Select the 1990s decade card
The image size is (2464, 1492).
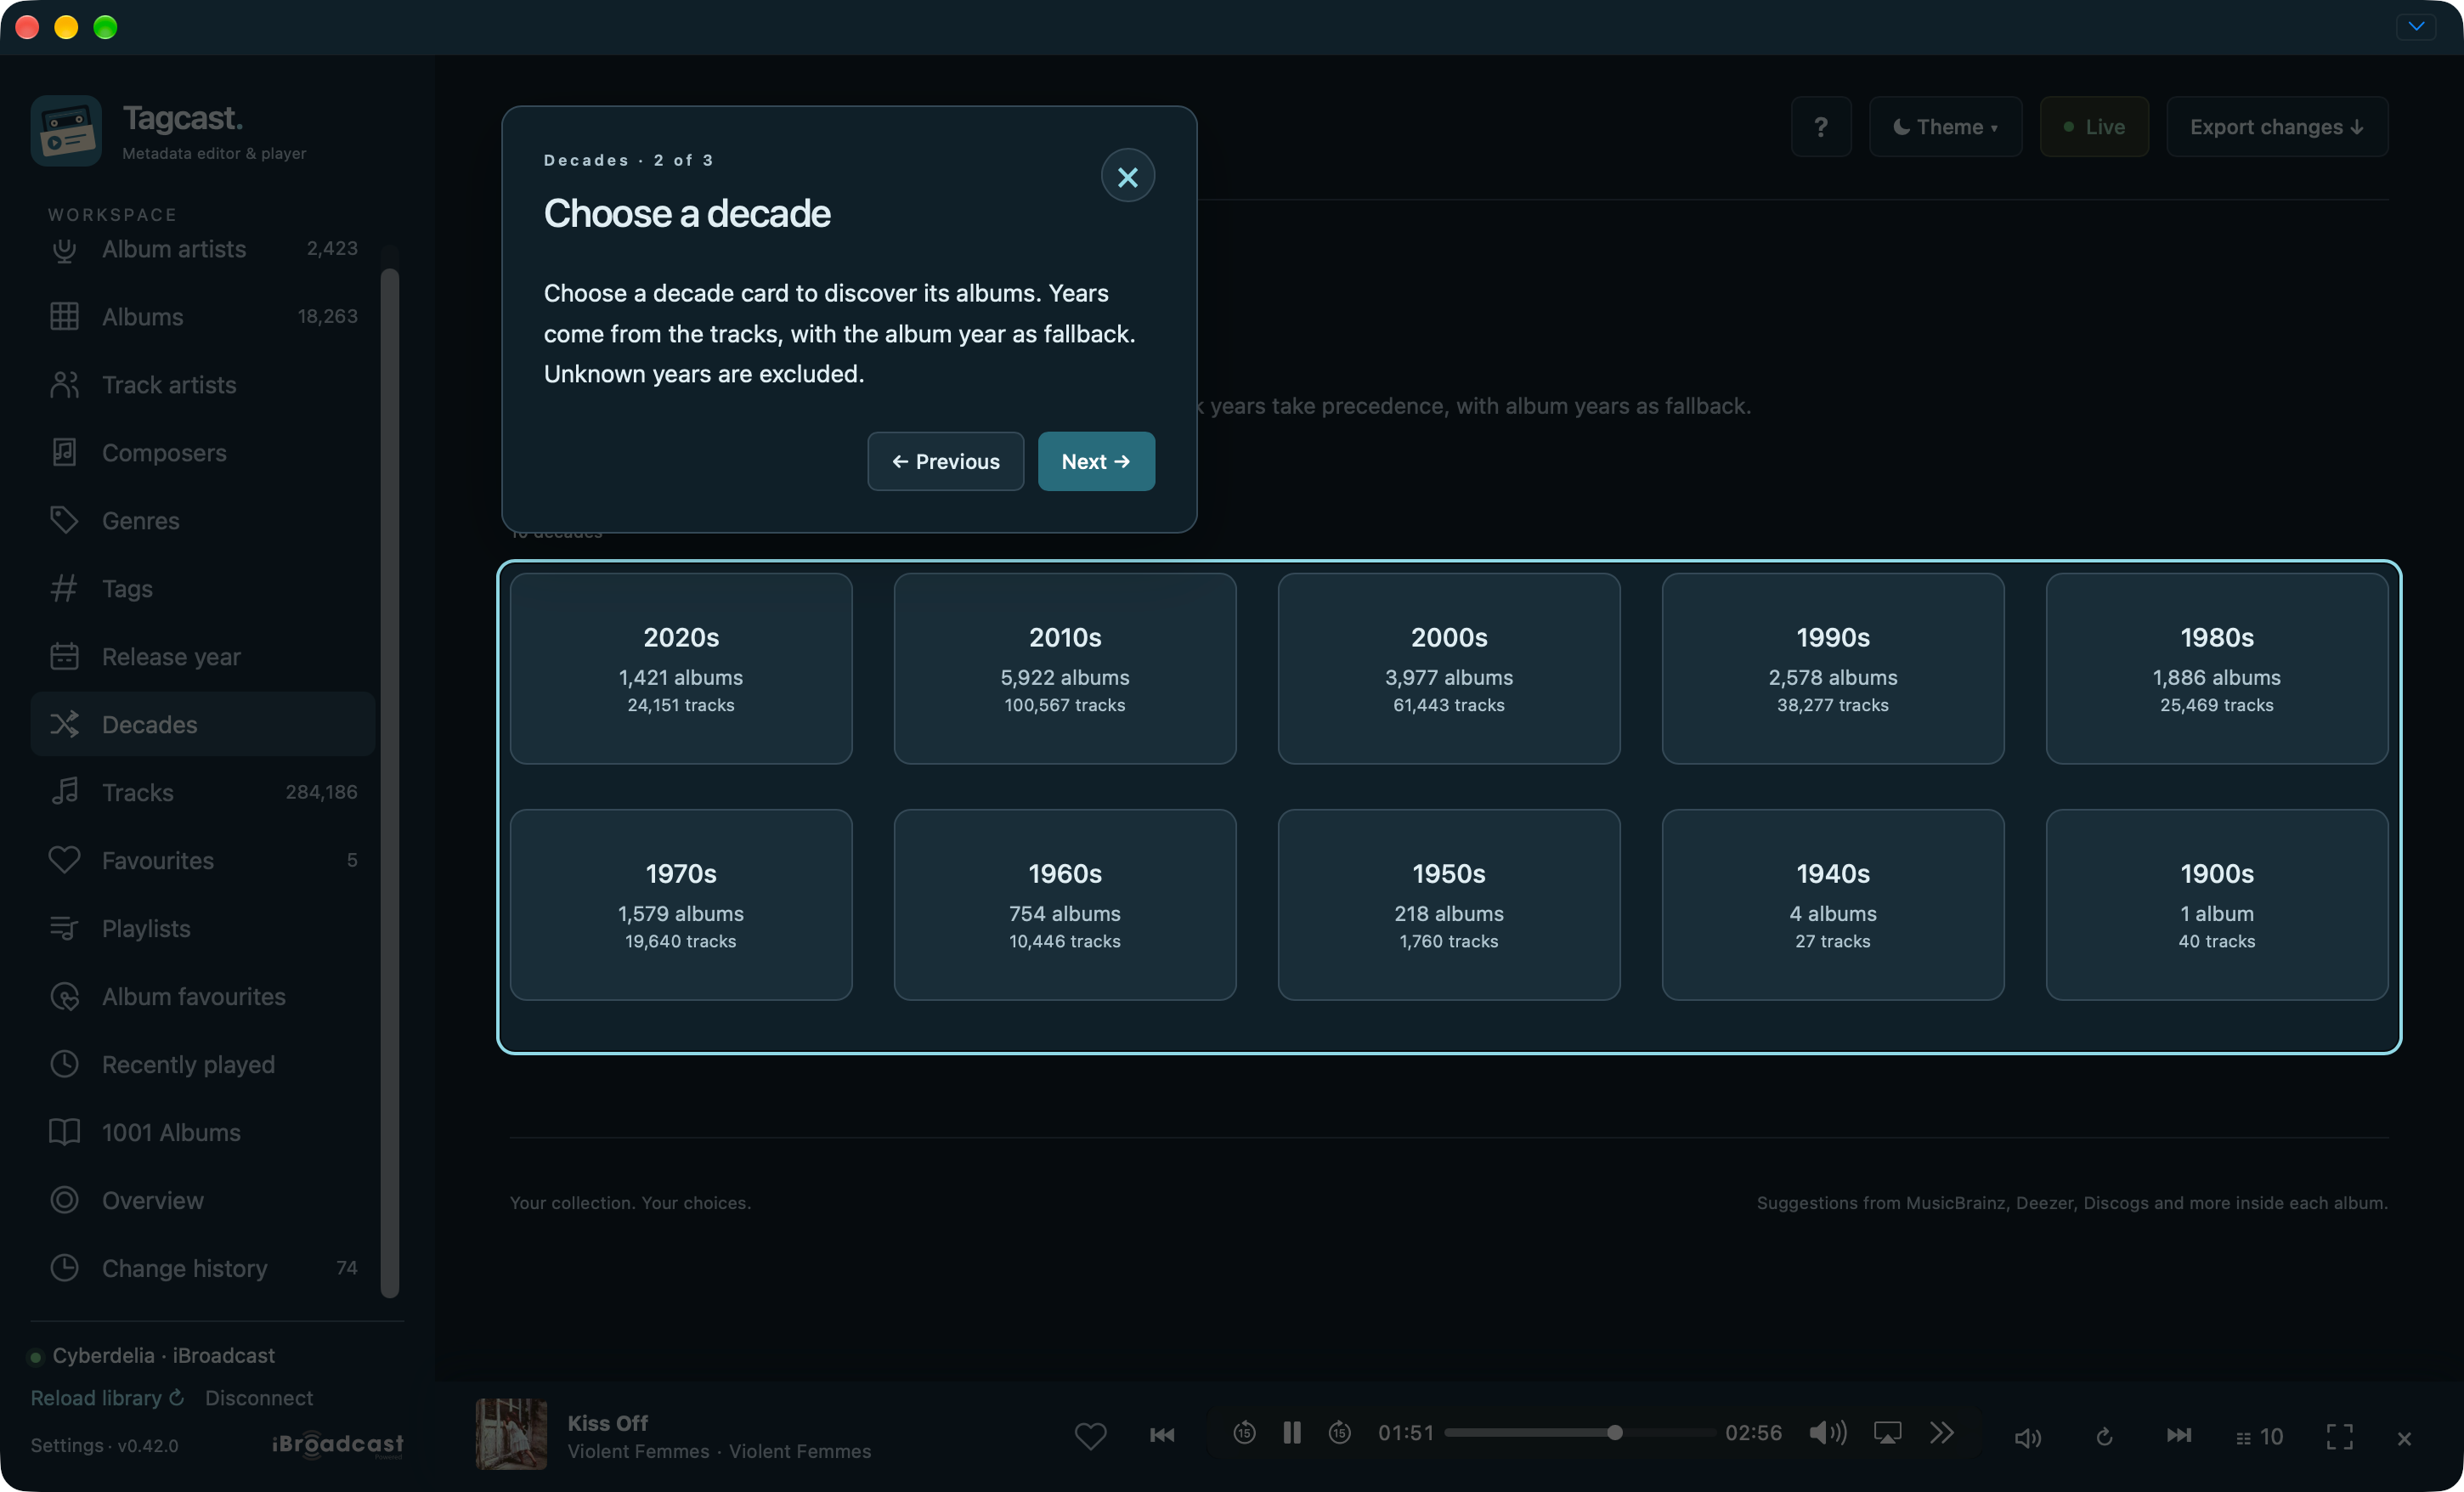(x=1832, y=668)
